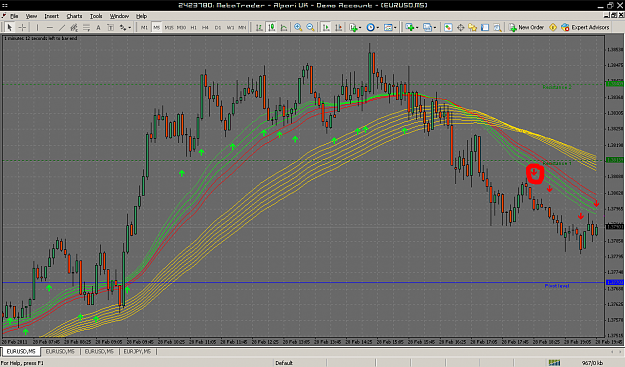The height and width of the screenshot is (367, 625).
Task: Open the Strategy Tester panel
Action: [x=497, y=27]
